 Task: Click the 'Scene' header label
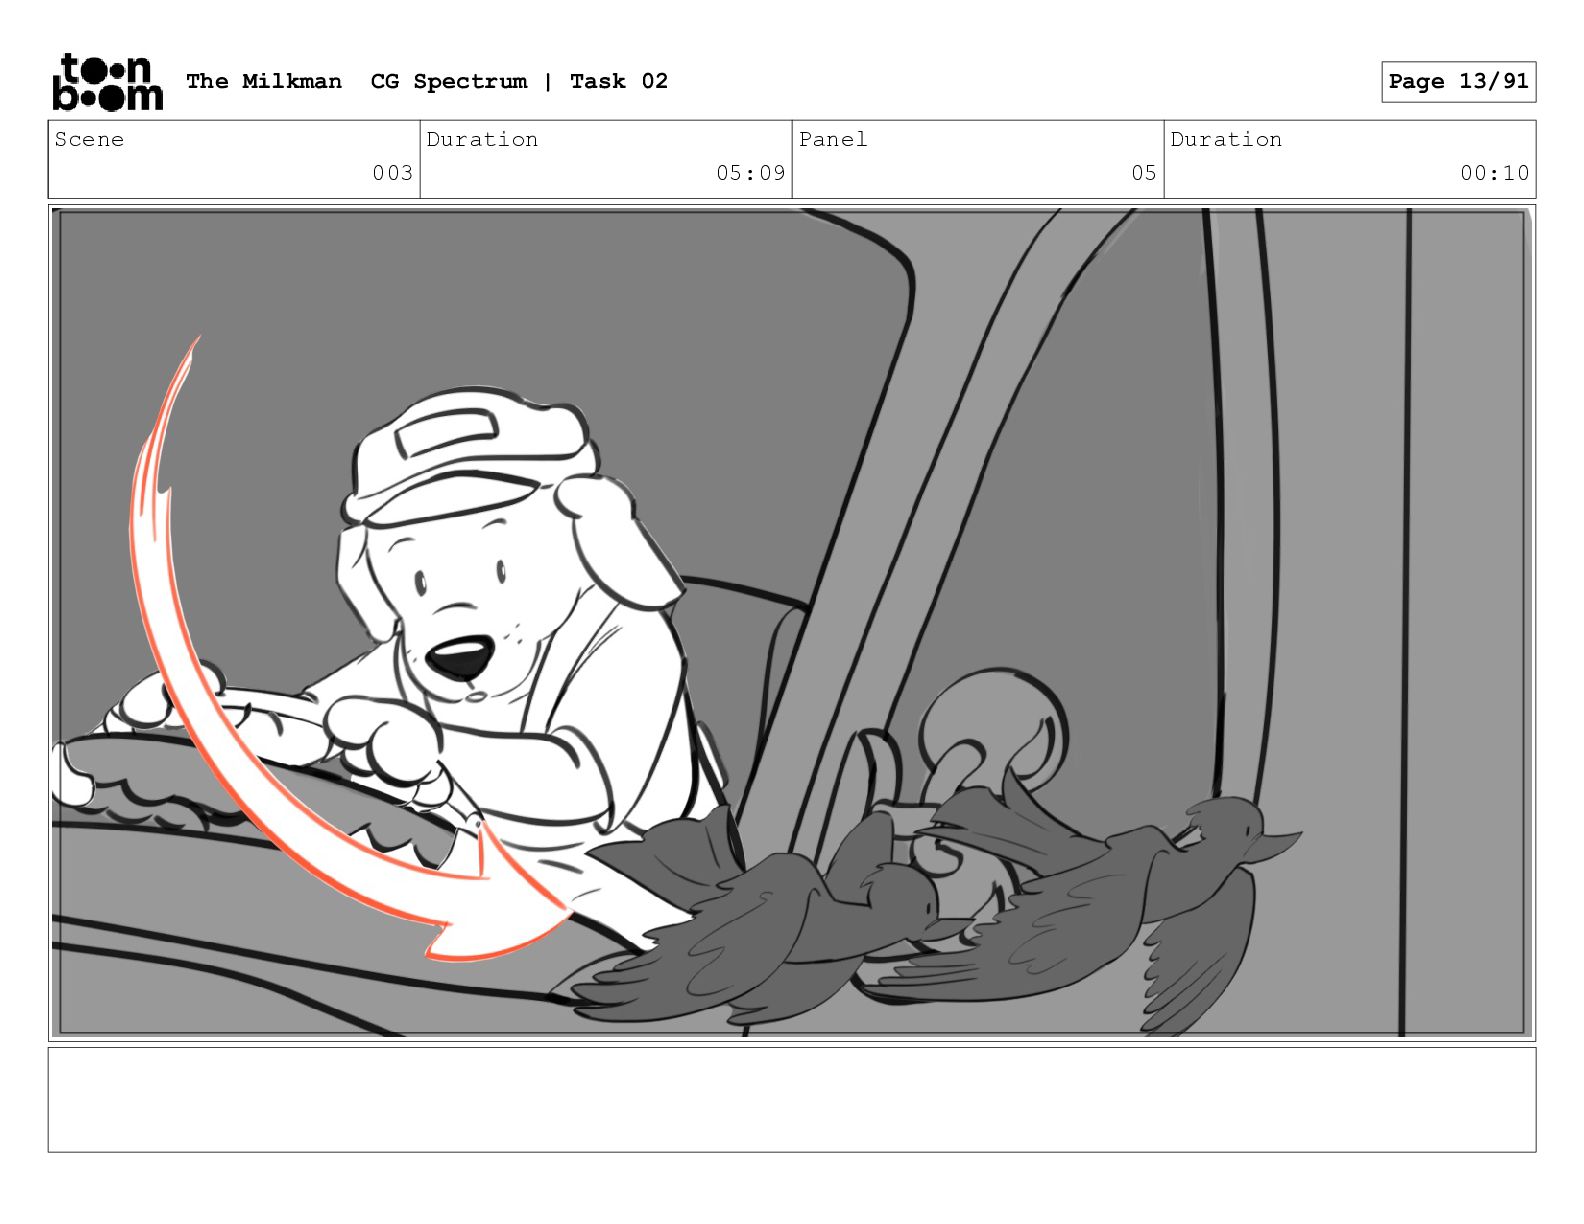89,139
